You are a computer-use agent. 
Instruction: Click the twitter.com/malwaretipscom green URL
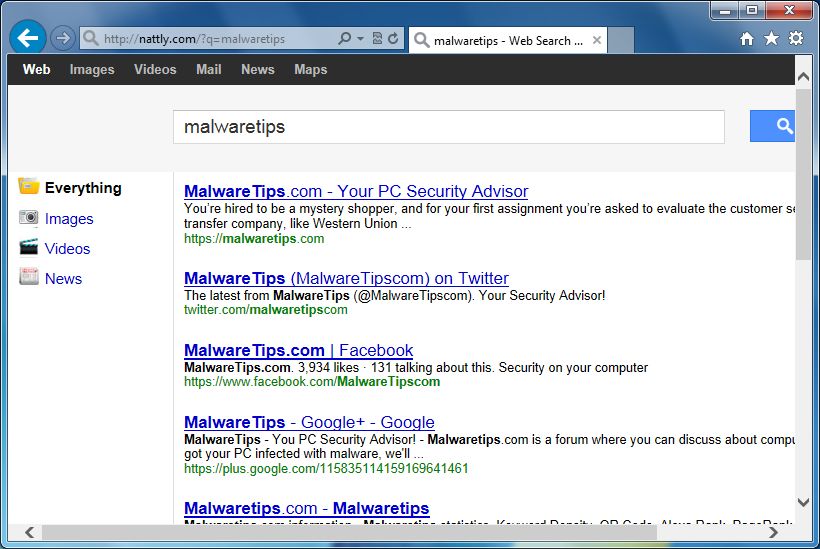coord(266,310)
